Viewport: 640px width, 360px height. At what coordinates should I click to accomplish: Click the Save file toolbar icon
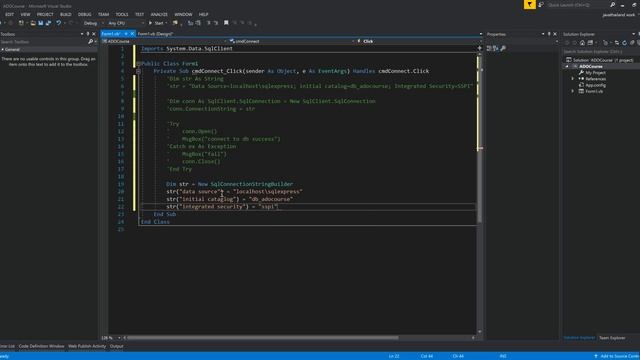tap(40, 23)
